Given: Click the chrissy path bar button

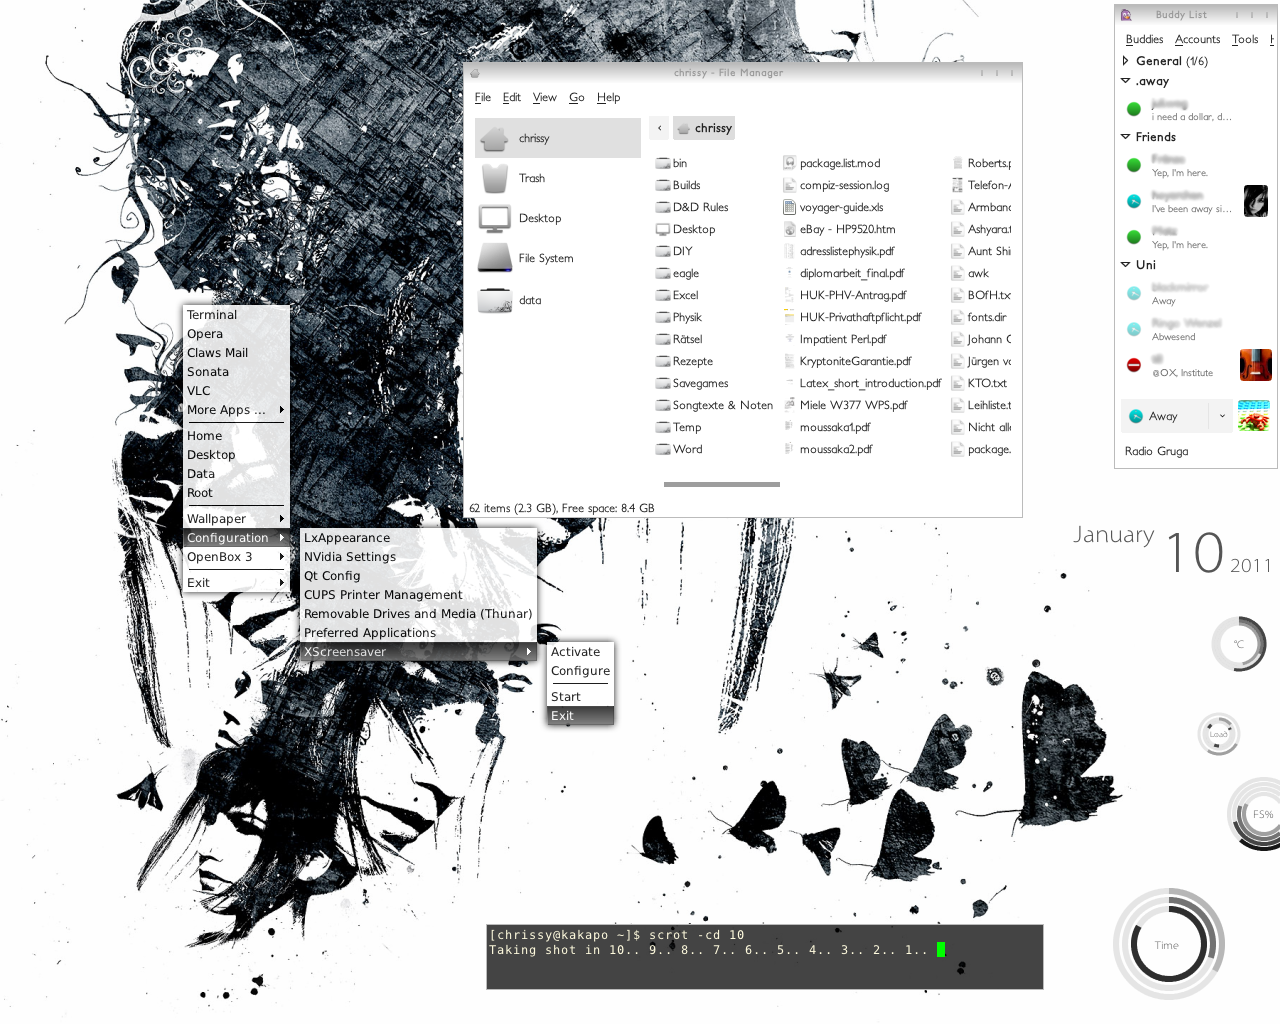Looking at the screenshot, I should click(x=705, y=128).
